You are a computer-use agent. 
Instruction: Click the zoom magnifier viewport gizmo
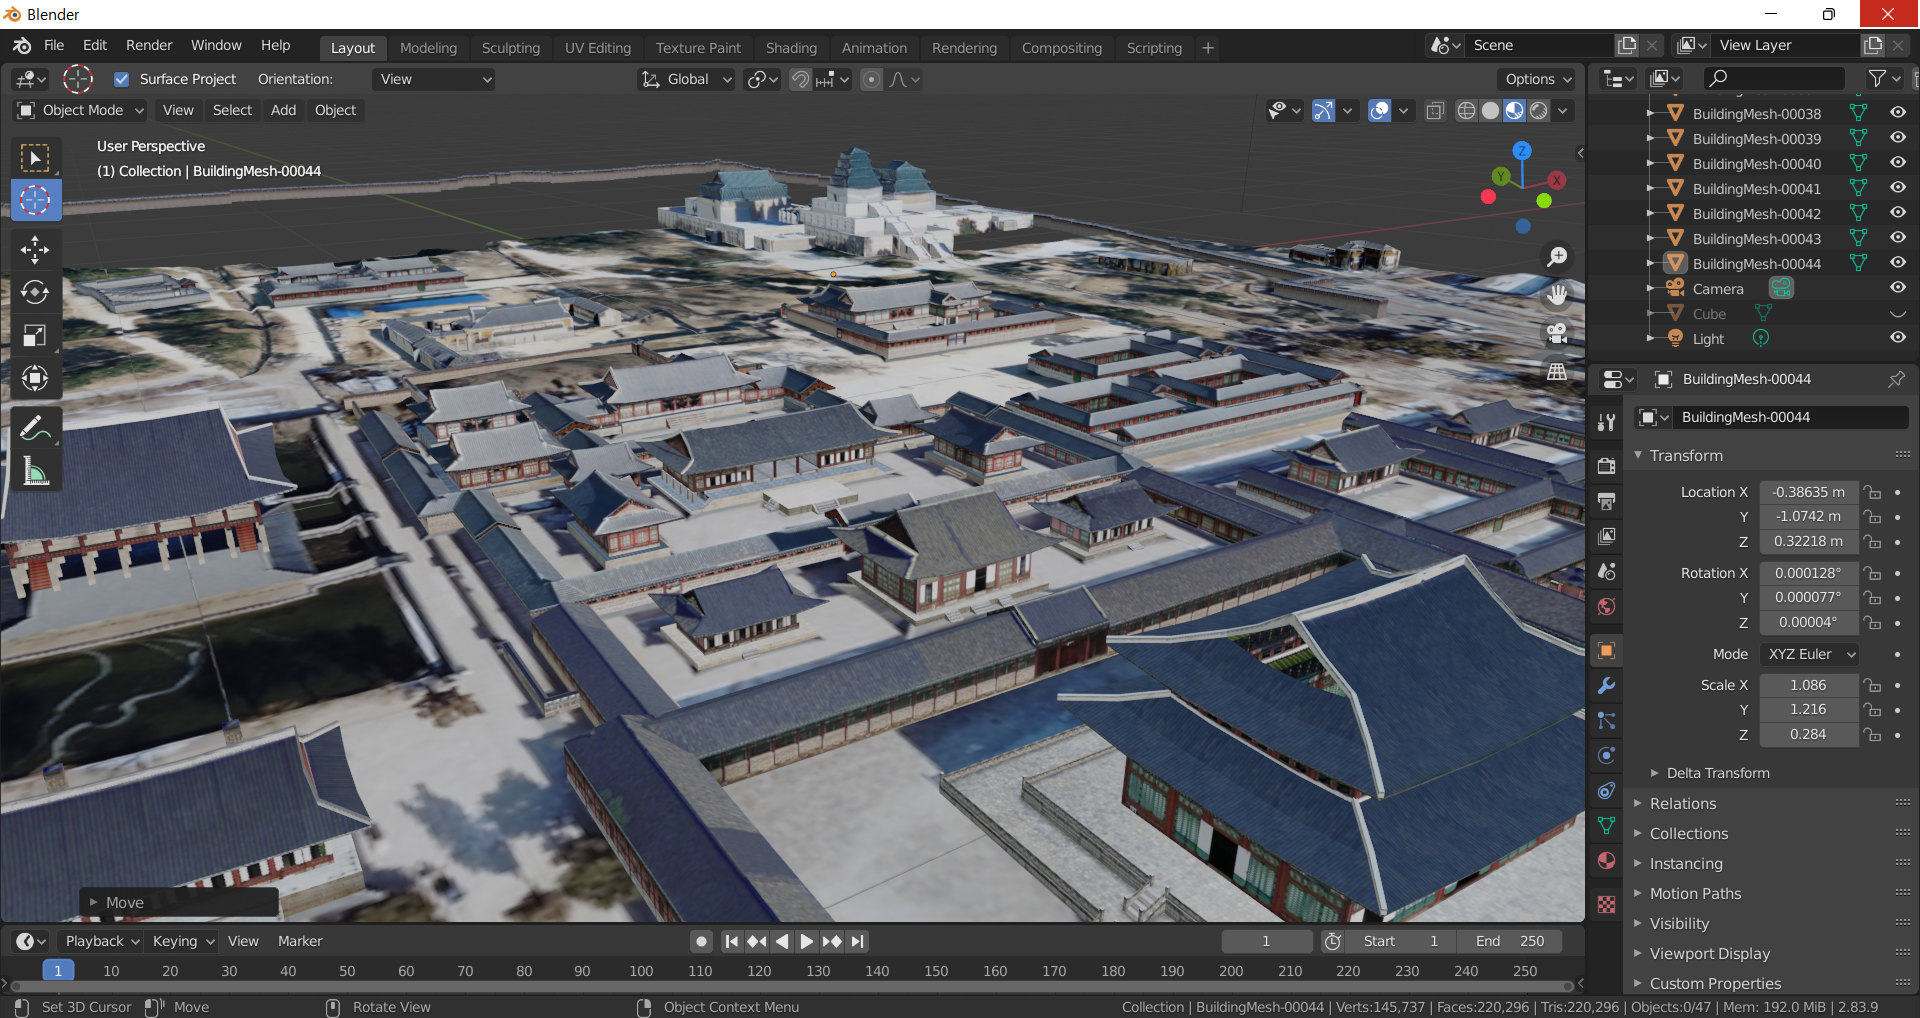click(x=1557, y=257)
